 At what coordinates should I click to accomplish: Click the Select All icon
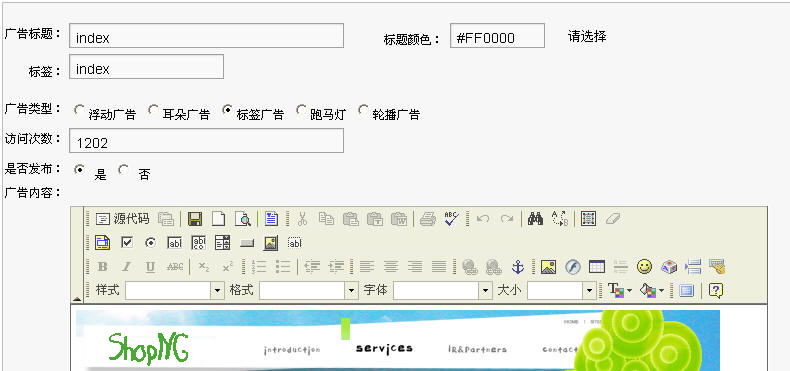pos(588,219)
